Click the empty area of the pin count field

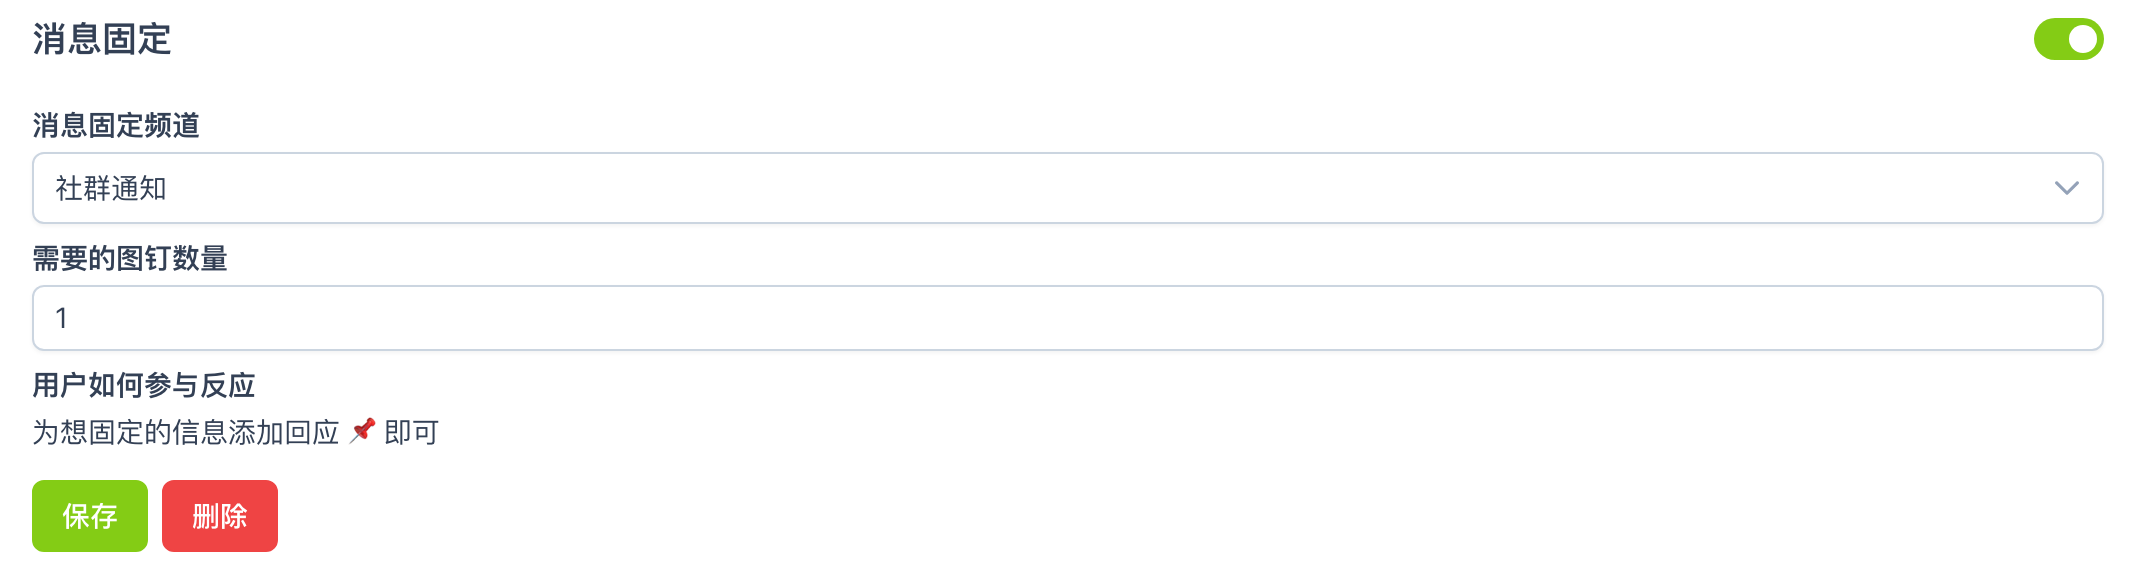pyautogui.click(x=1100, y=318)
